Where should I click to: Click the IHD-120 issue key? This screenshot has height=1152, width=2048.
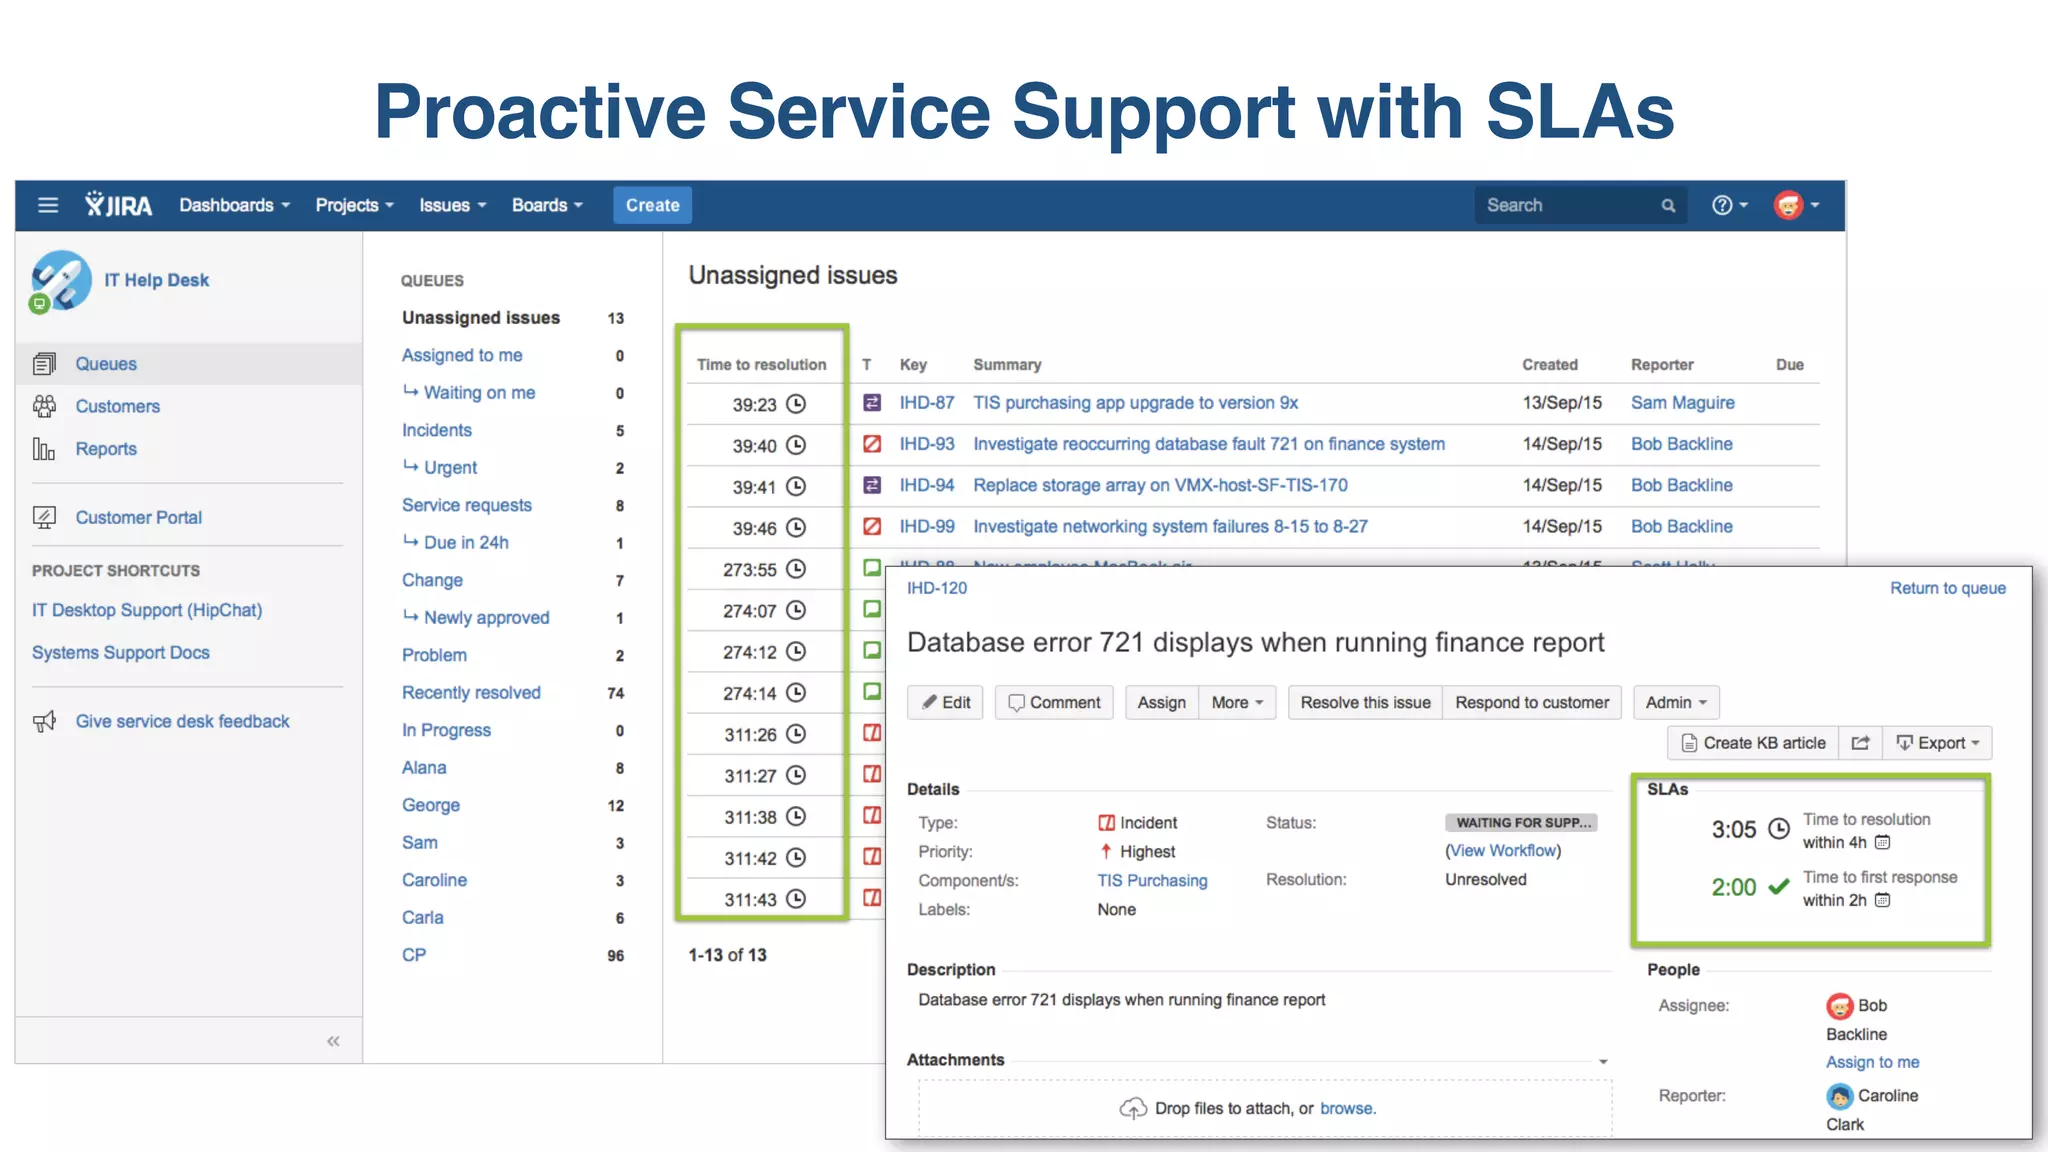coord(937,588)
